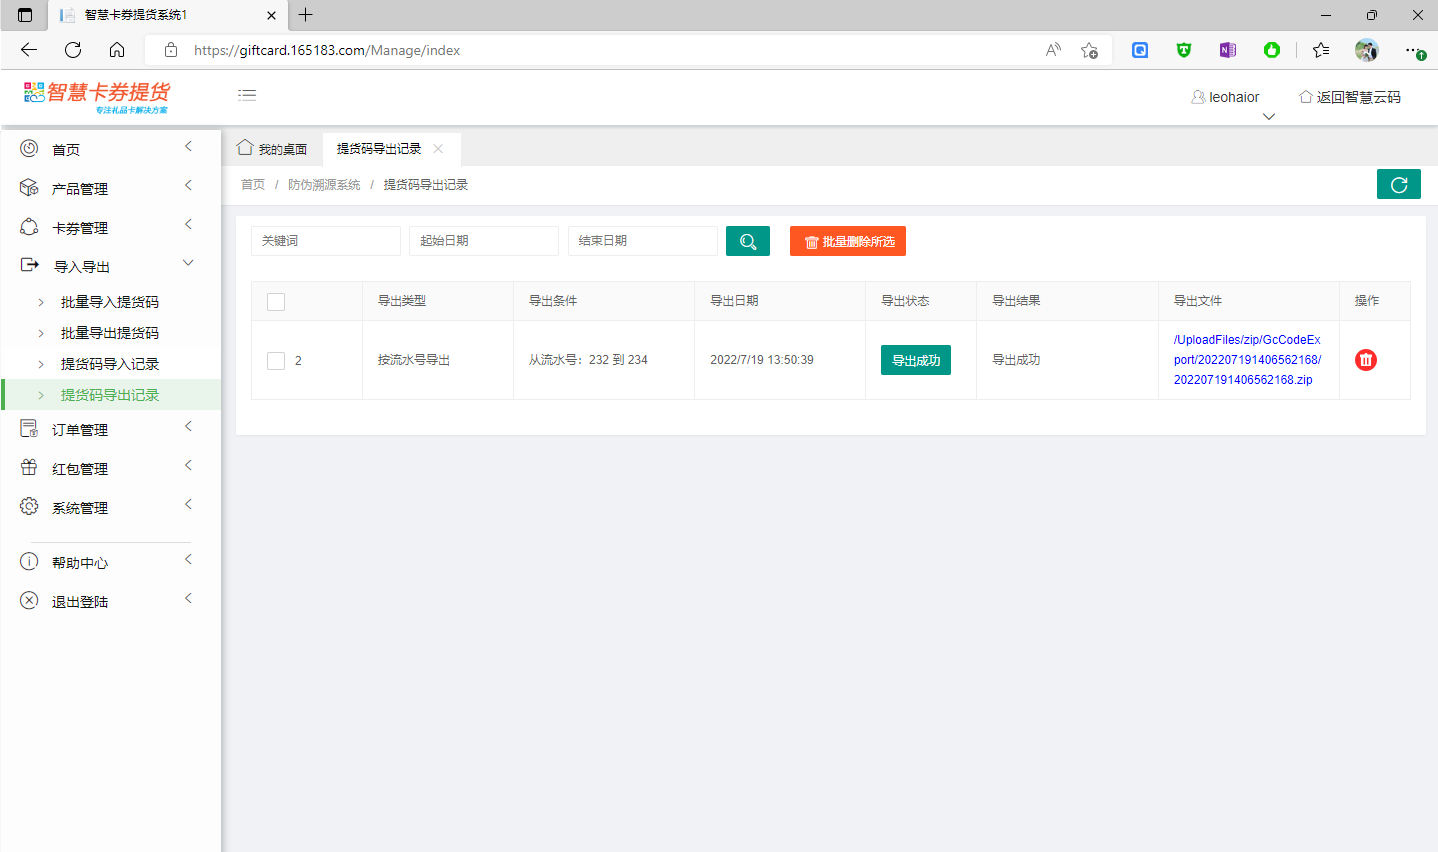This screenshot has width=1438, height=852.
Task: Close the 提货码导出记录 tab
Action: coord(438,149)
